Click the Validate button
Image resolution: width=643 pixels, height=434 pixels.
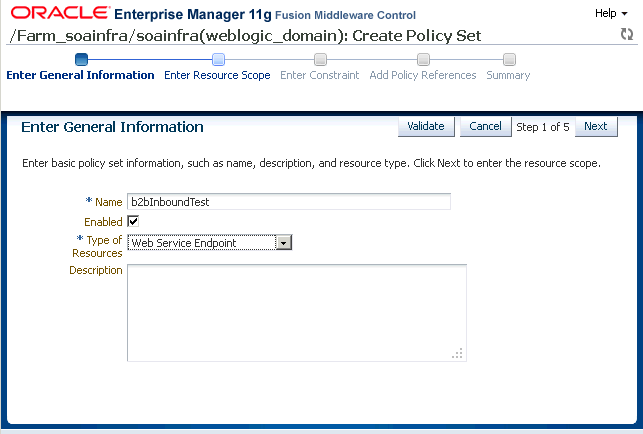426,126
